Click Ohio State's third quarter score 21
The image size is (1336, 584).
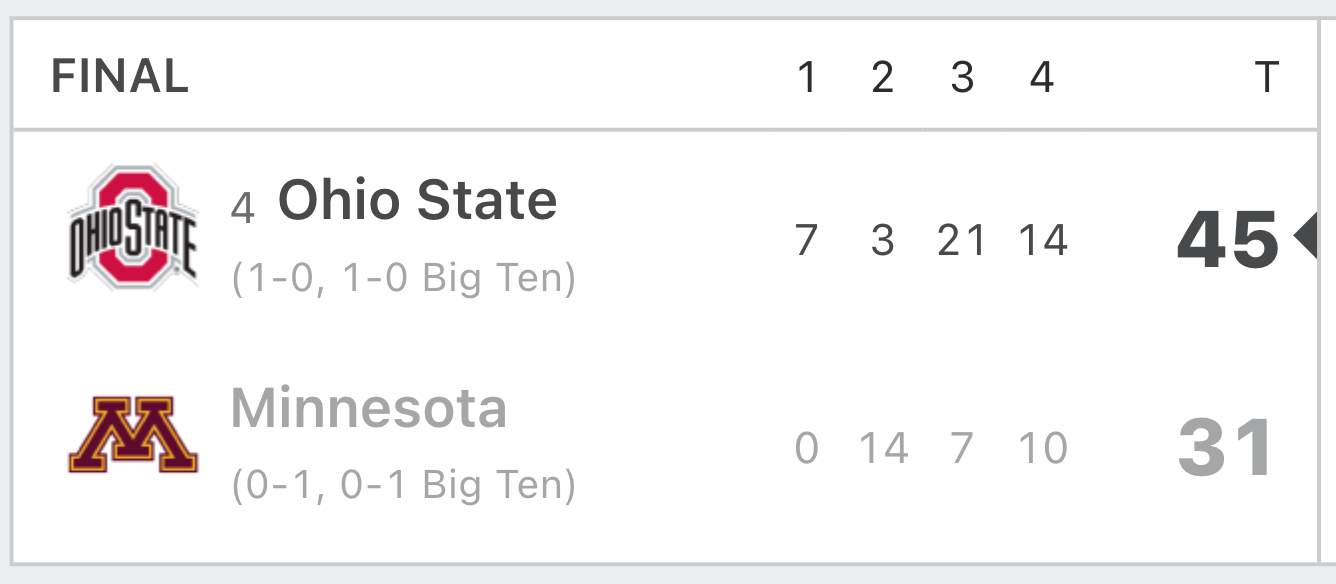tap(962, 241)
